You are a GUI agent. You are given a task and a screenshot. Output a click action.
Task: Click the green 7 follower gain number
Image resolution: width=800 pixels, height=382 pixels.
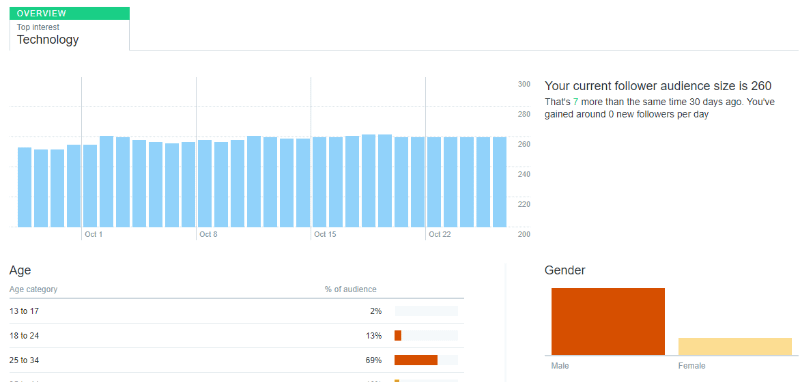pos(576,102)
